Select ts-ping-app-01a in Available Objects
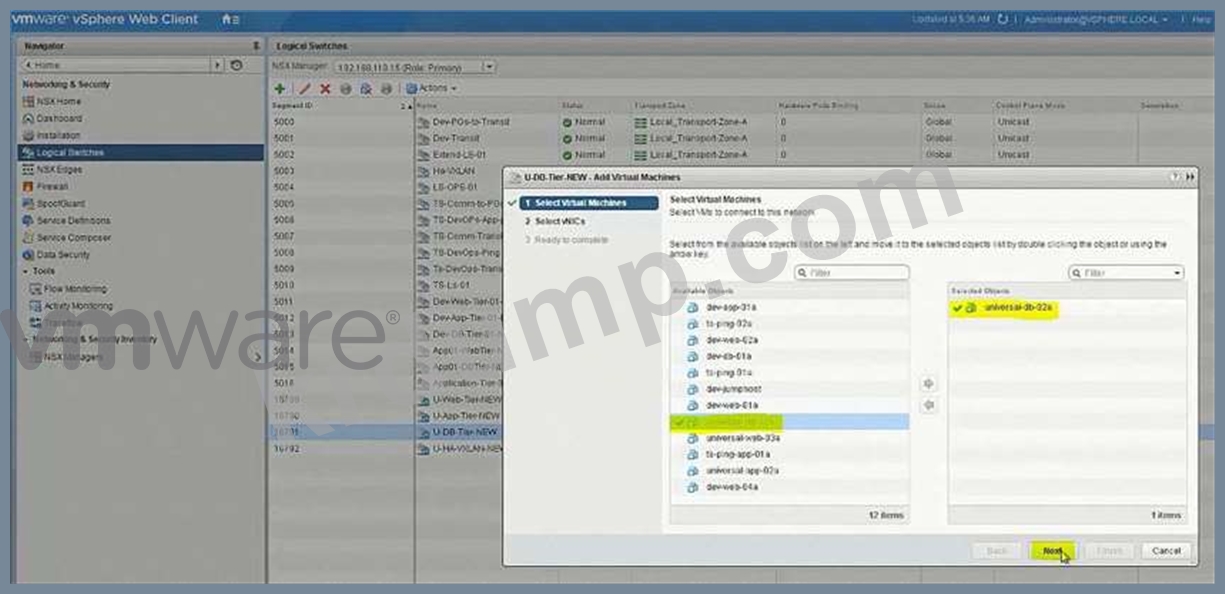1225x594 pixels. [x=790, y=454]
